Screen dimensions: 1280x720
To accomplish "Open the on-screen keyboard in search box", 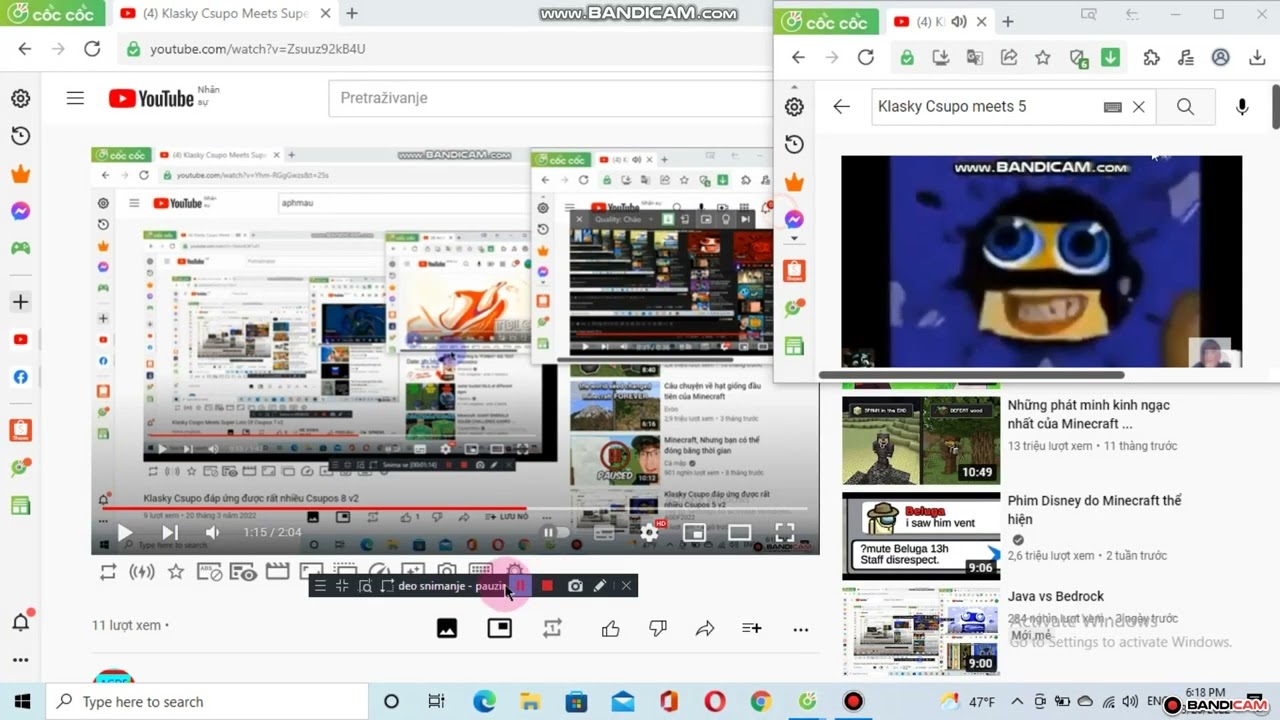I will (x=1112, y=107).
